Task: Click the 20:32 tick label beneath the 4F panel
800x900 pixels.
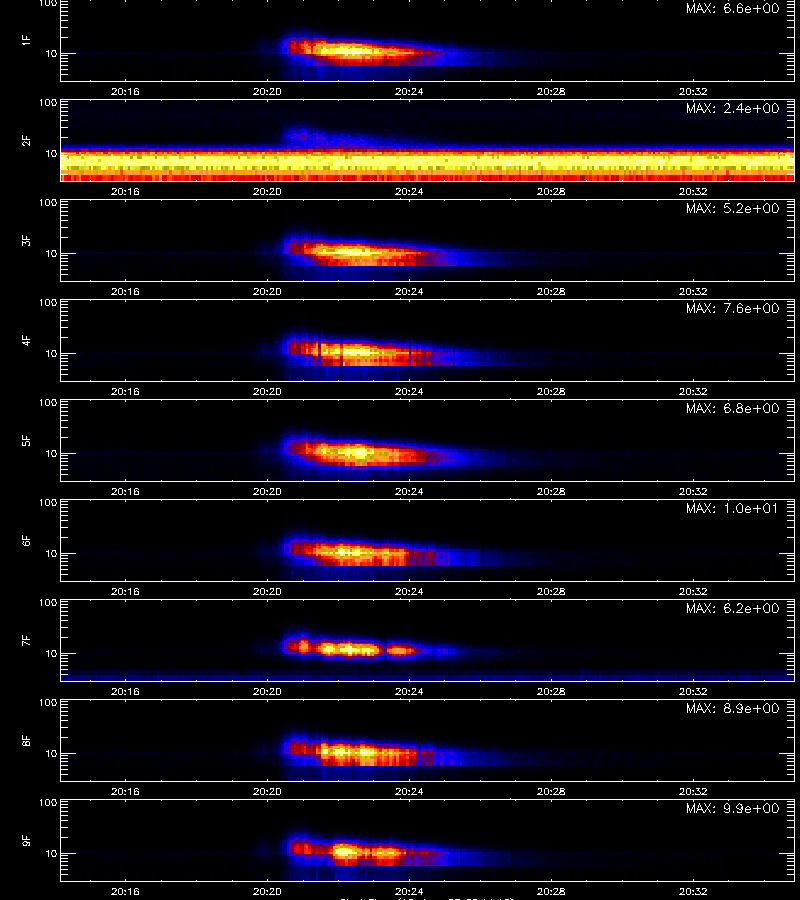Action: pyautogui.click(x=693, y=391)
